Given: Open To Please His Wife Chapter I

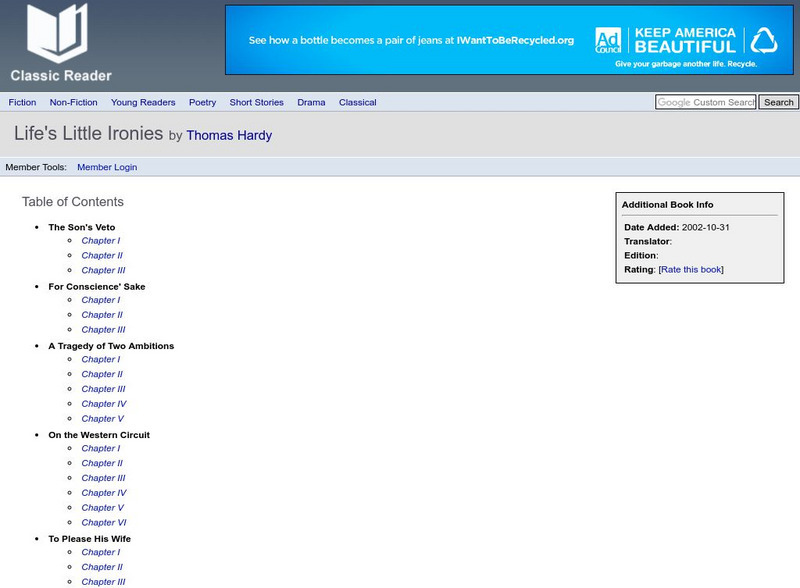Looking at the screenshot, I should pyautogui.click(x=101, y=551).
